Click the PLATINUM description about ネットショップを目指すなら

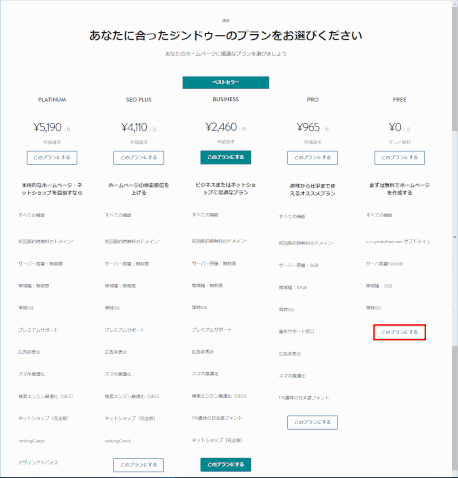(x=52, y=189)
